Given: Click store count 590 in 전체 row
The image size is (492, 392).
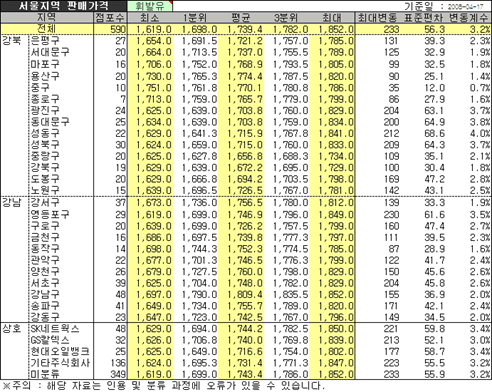Looking at the screenshot, I should (118, 29).
